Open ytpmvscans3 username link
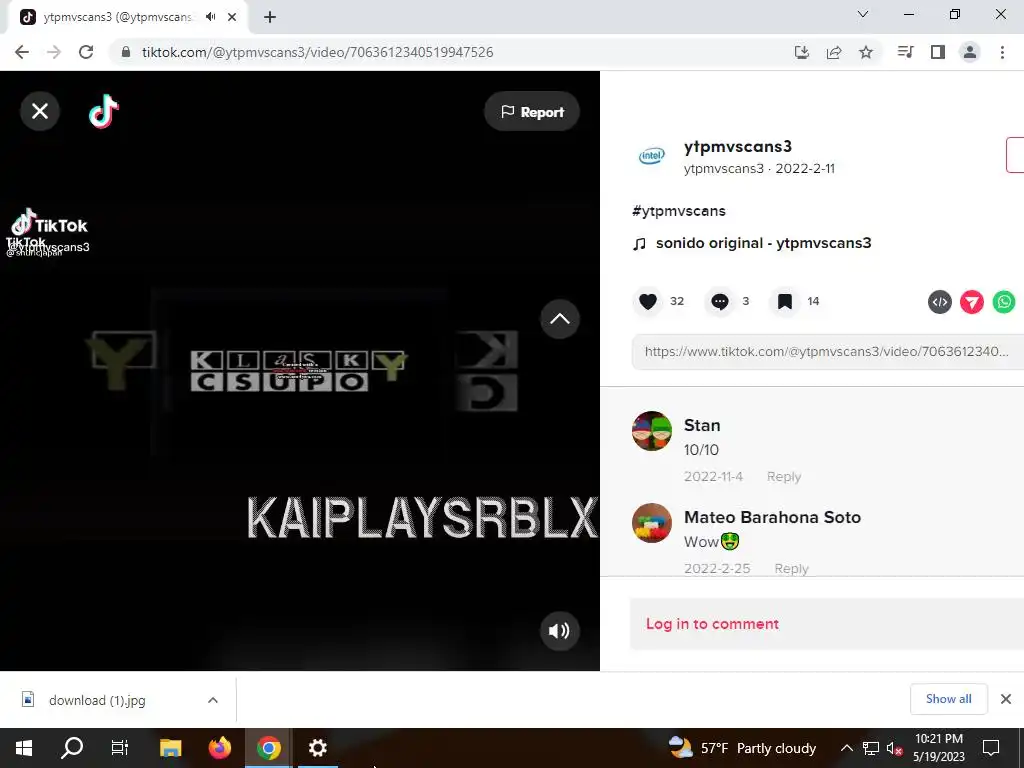This screenshot has height=768, width=1024. click(737, 146)
